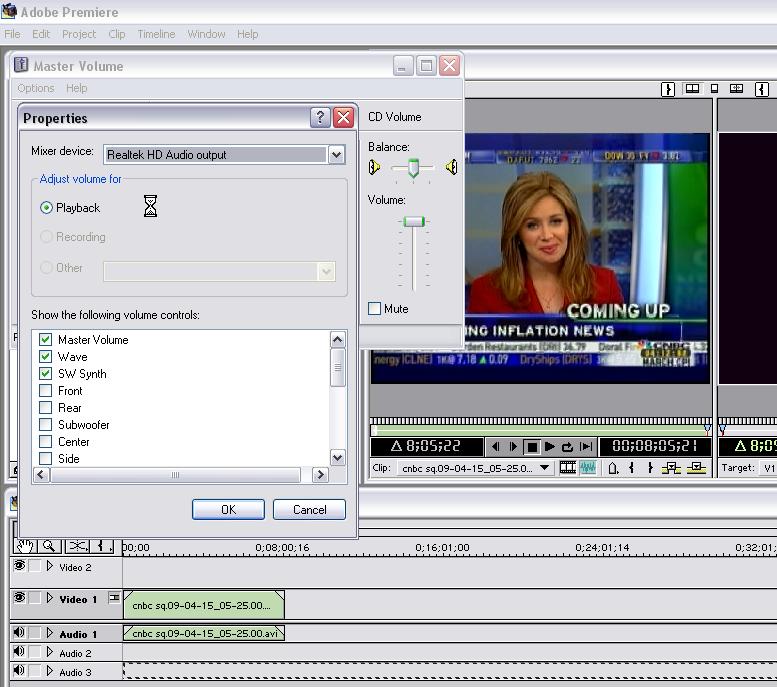Image resolution: width=777 pixels, height=687 pixels.
Task: Click the Insert edit icon
Action: [671, 467]
